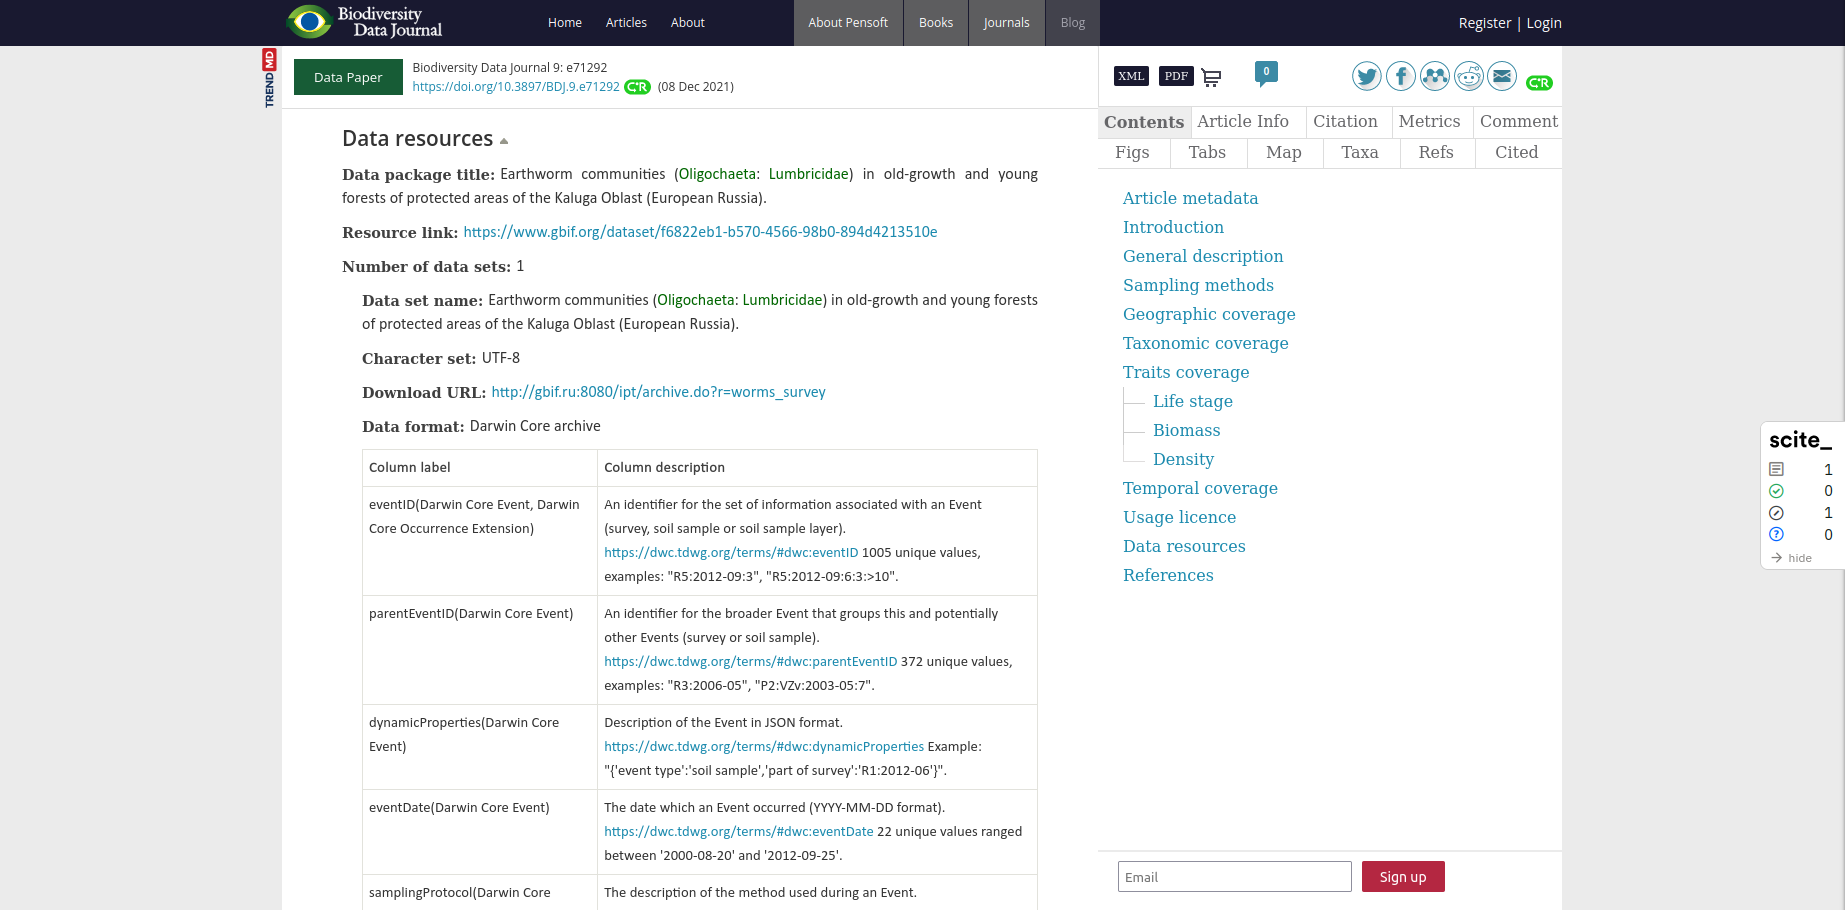
Task: Click the Biomass contents link
Action: [x=1186, y=430]
